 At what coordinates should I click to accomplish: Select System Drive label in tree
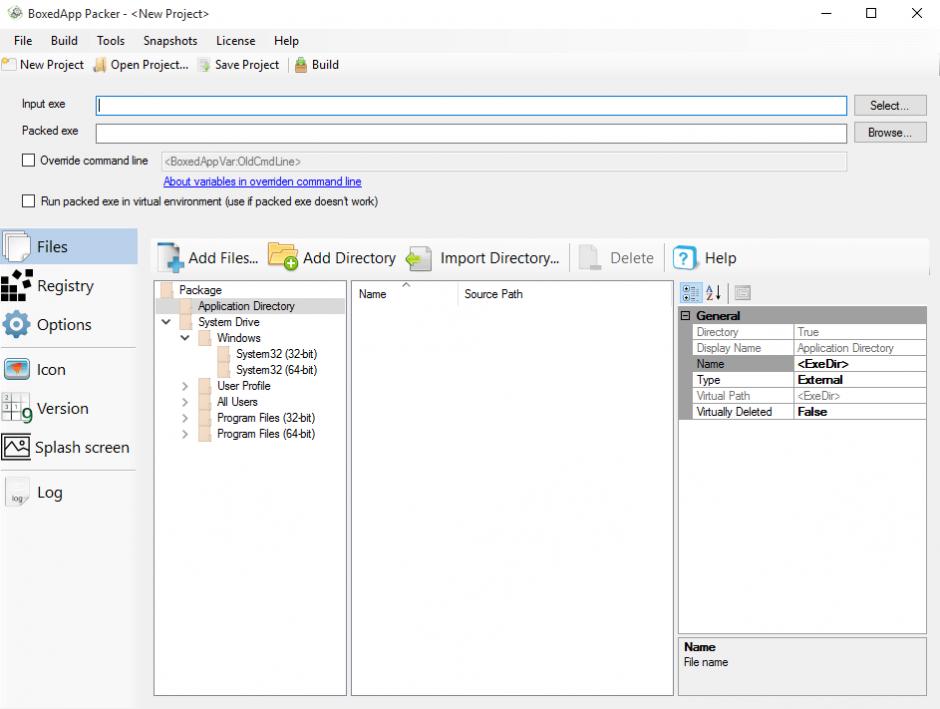229,322
